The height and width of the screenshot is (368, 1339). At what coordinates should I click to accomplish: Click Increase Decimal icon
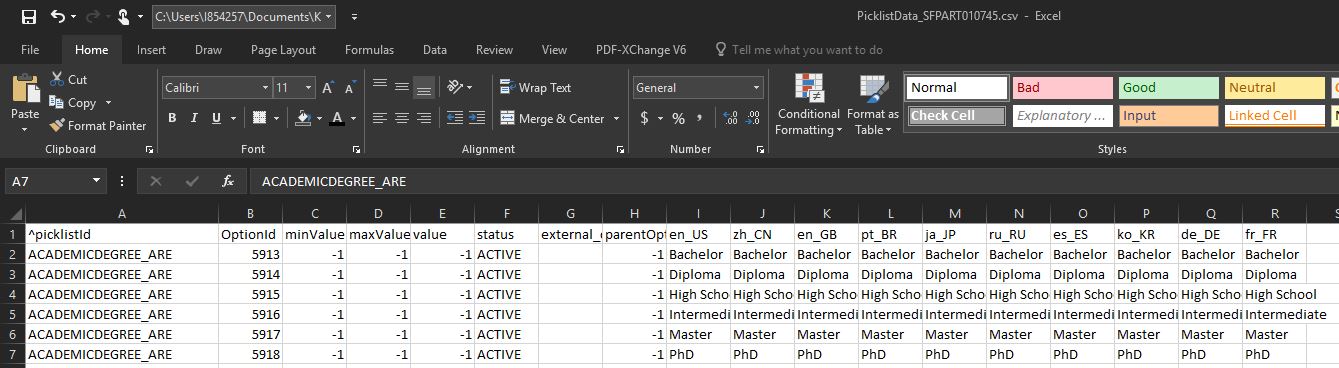click(729, 118)
